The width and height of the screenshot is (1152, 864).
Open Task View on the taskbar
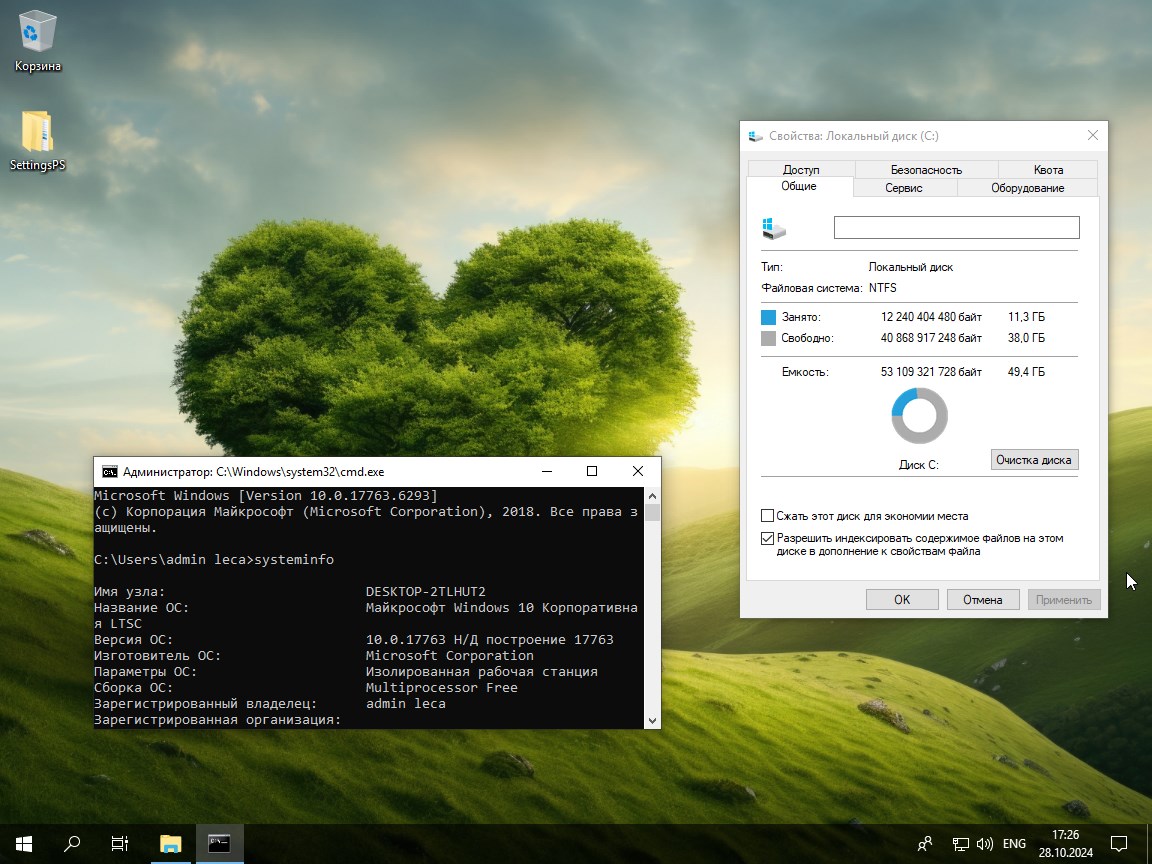119,843
